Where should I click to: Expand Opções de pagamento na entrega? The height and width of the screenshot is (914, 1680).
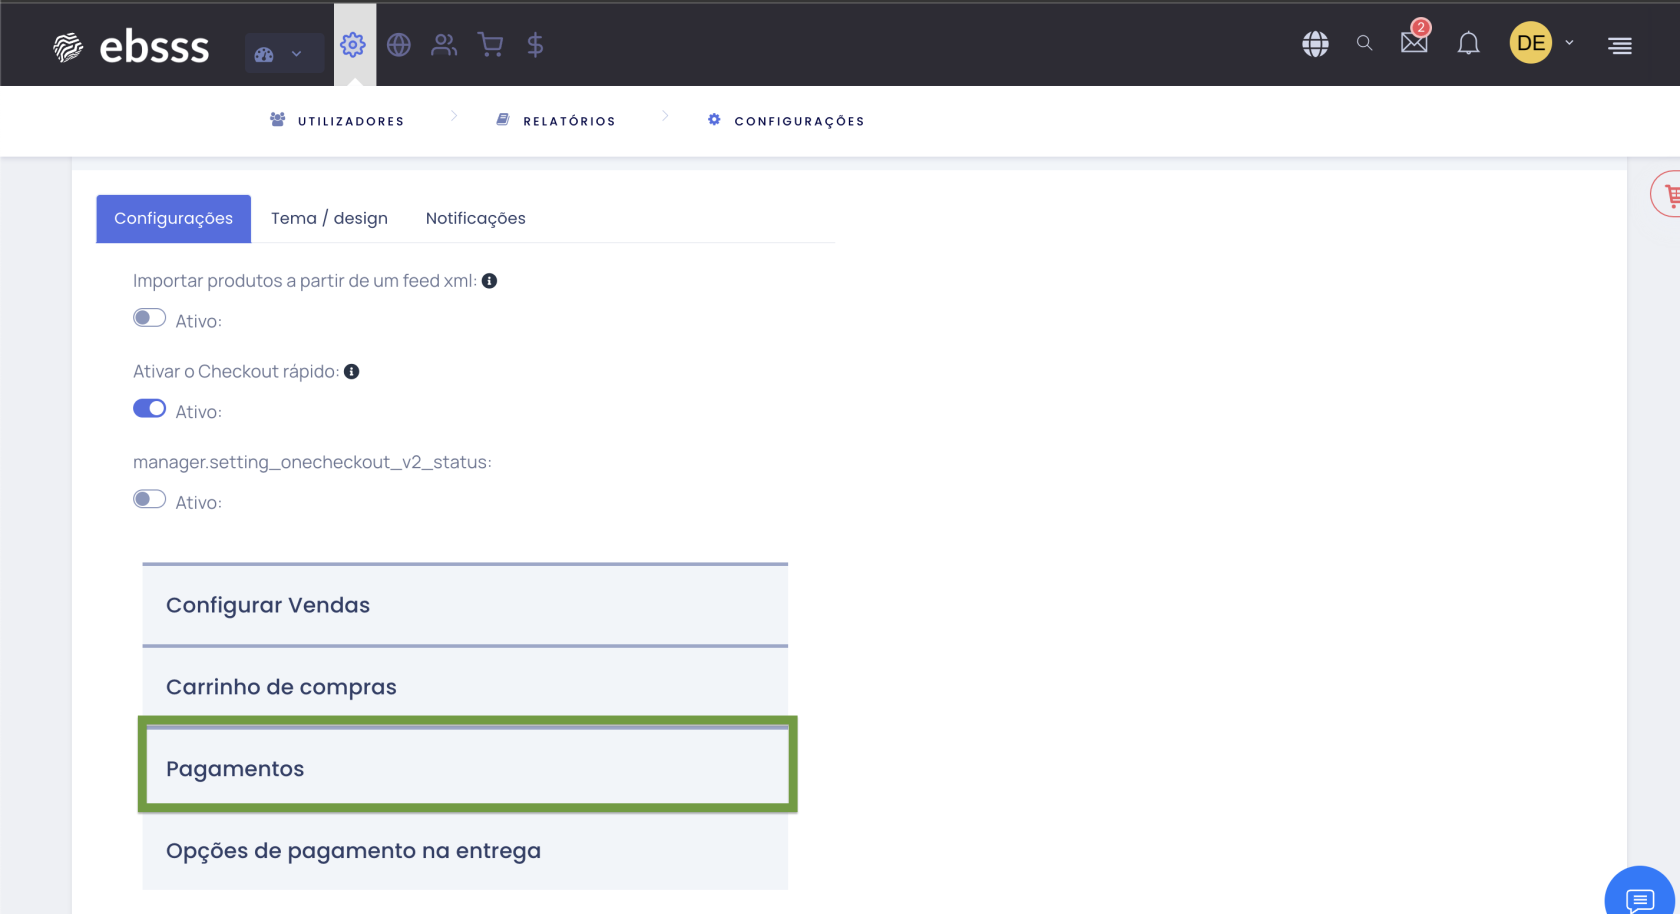click(465, 851)
